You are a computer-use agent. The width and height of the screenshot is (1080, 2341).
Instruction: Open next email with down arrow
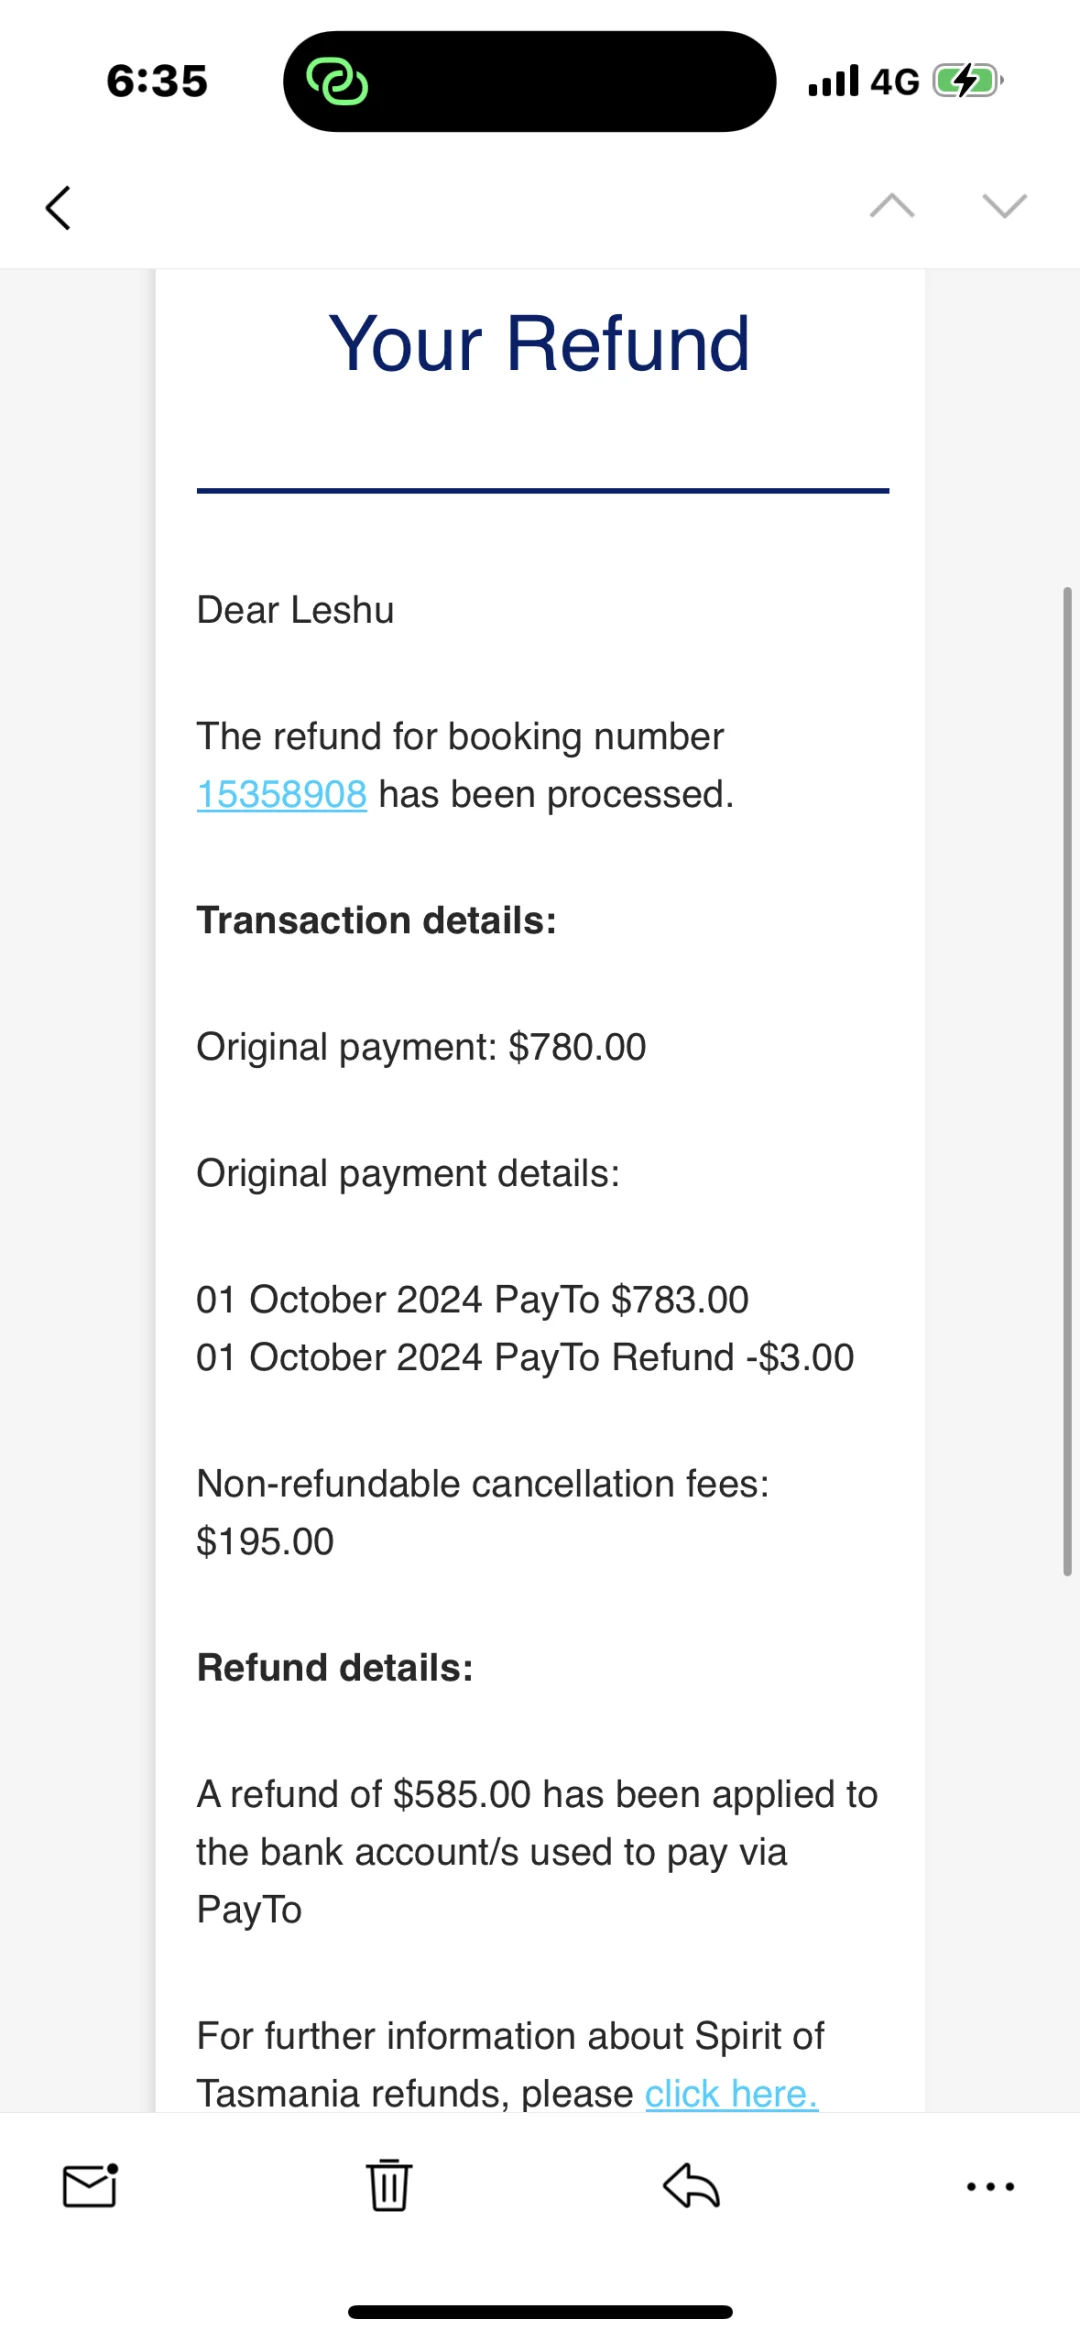[x=1004, y=206]
